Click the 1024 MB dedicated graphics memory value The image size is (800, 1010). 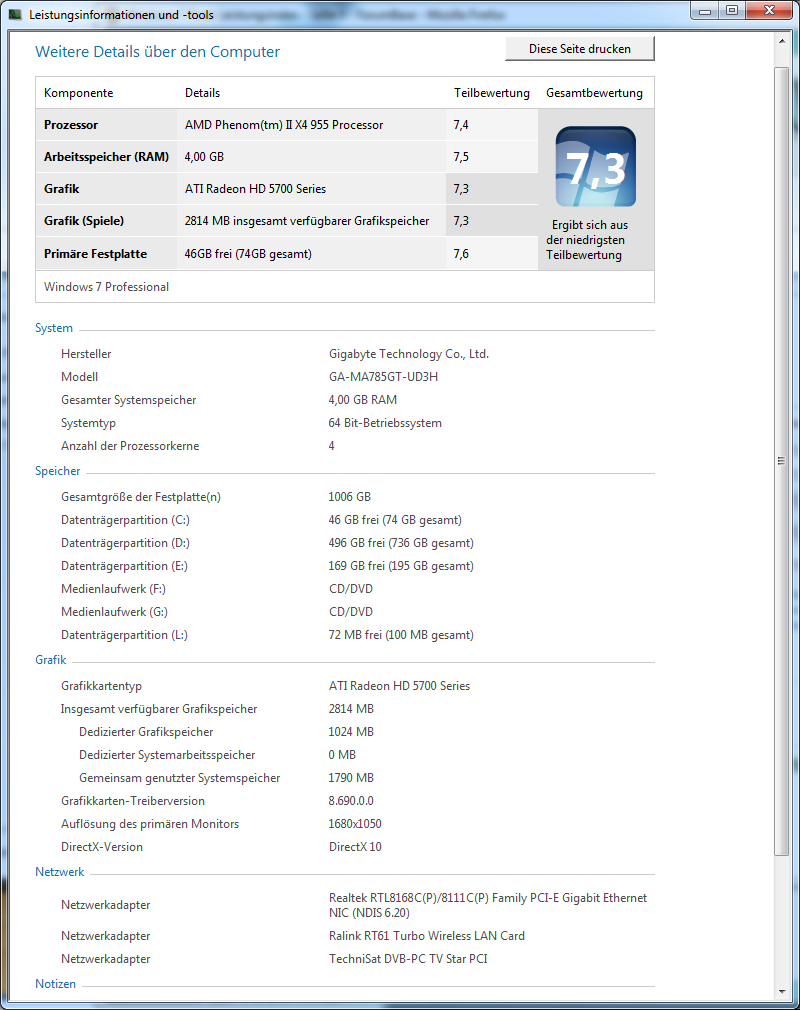click(351, 732)
